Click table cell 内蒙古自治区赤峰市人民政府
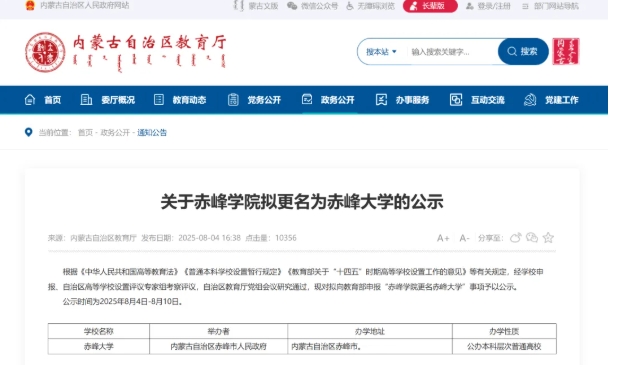The width and height of the screenshot is (625, 381). 218,347
